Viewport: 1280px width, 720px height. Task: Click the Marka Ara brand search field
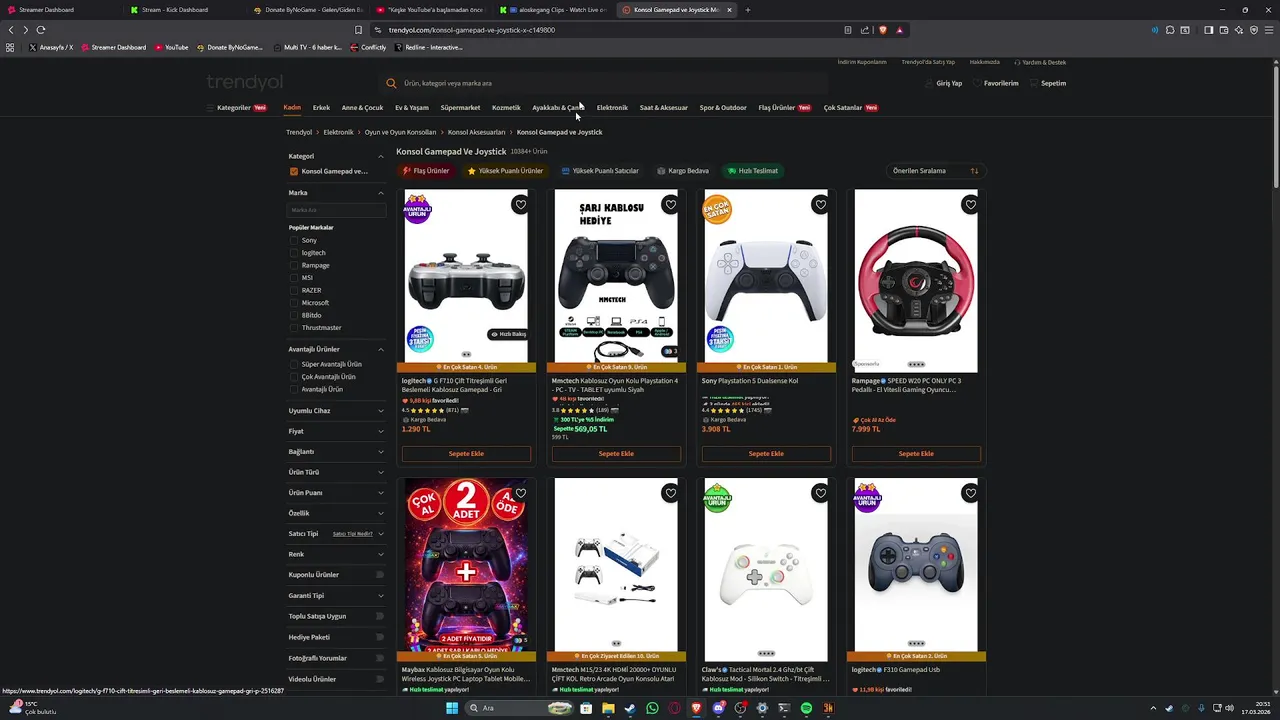click(x=336, y=210)
